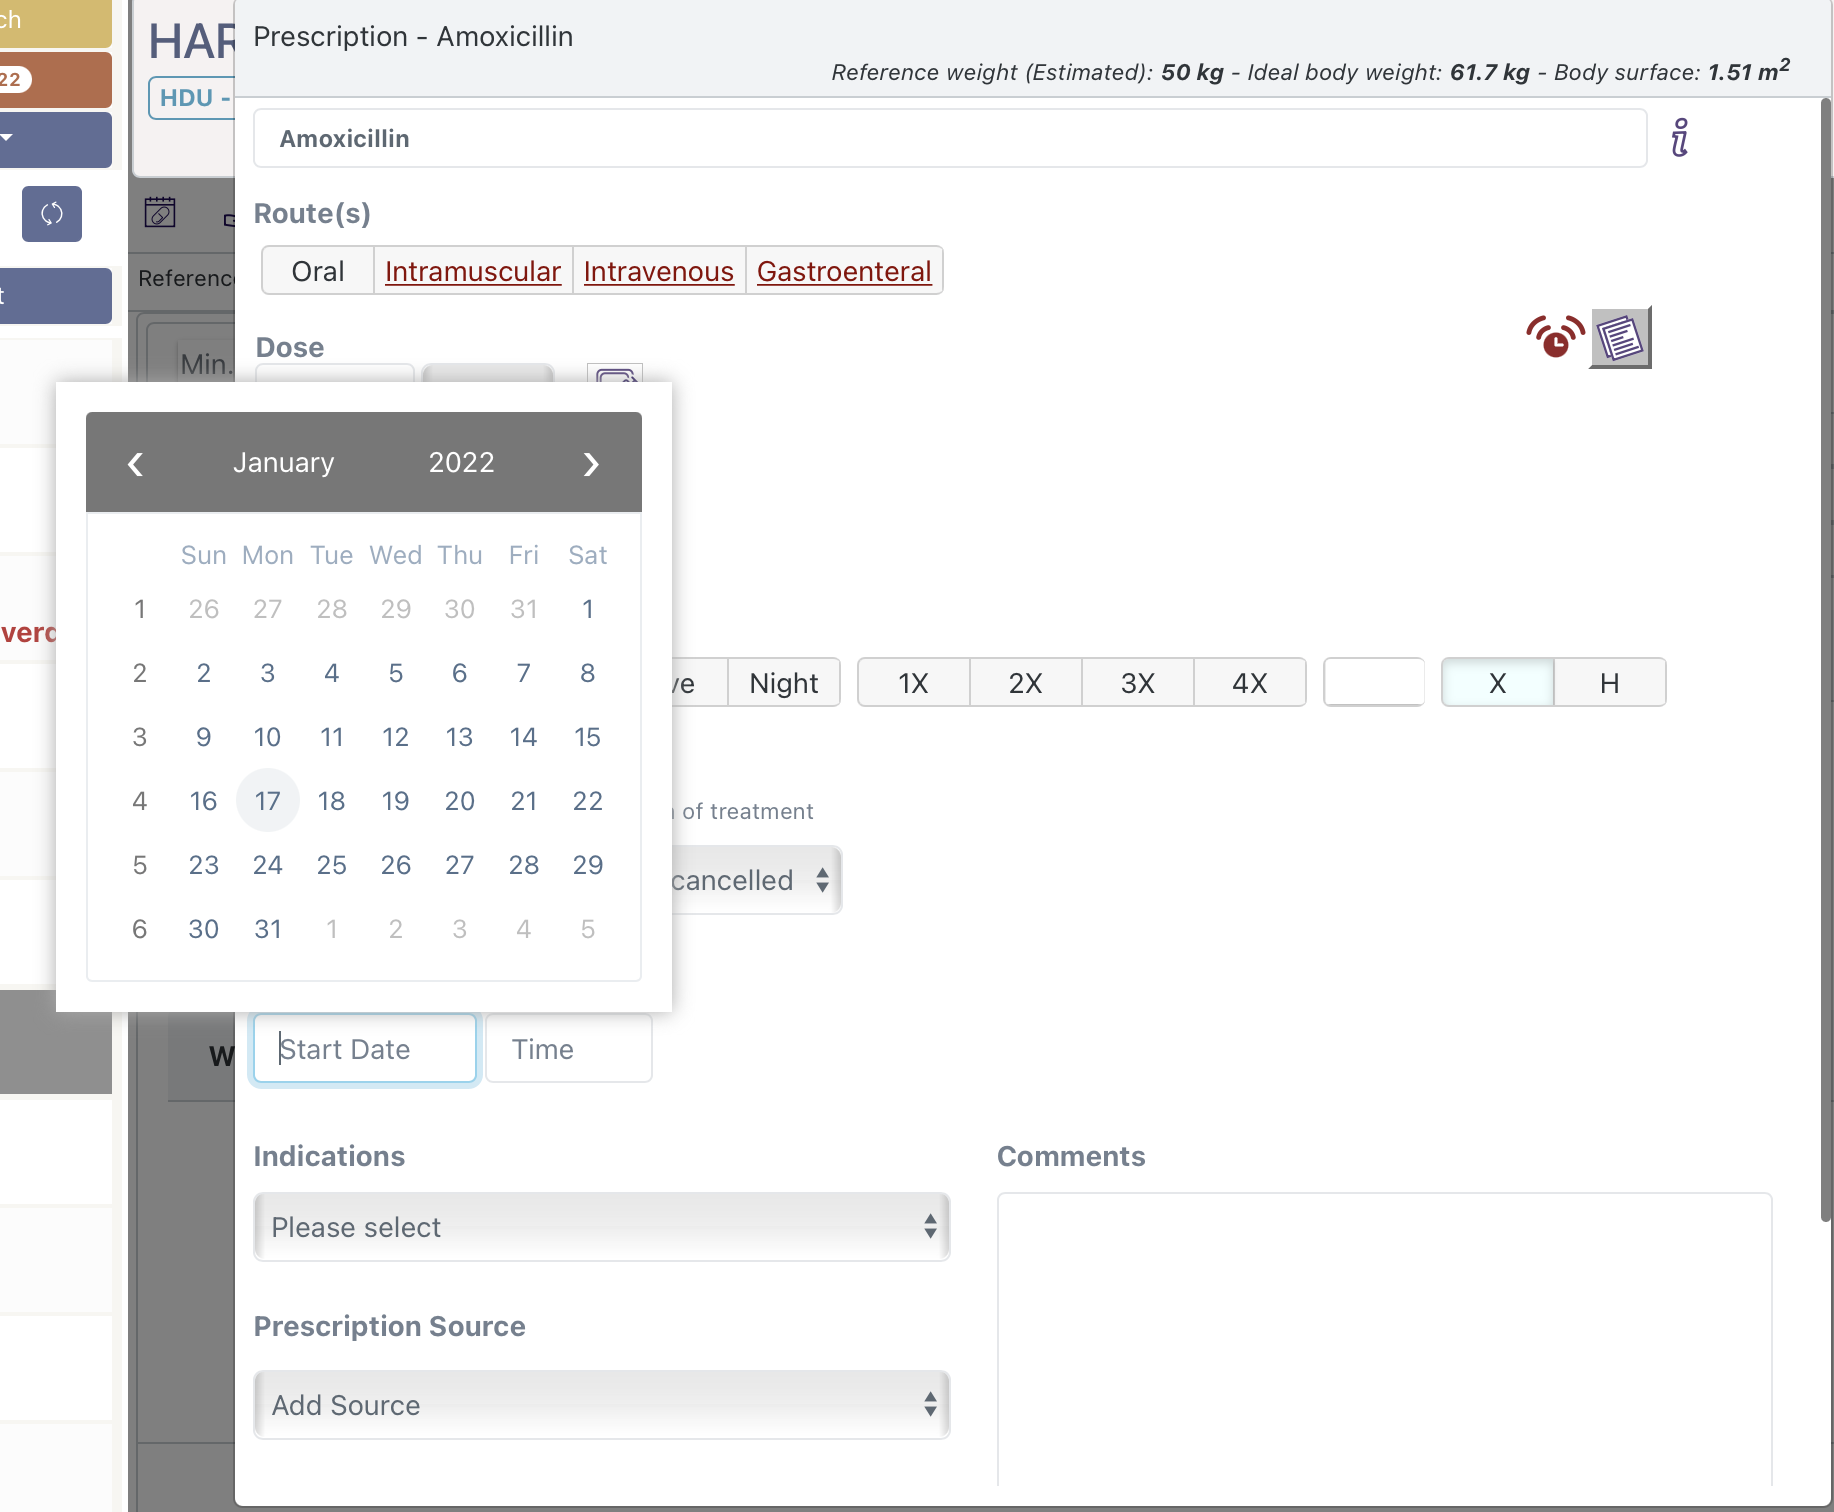
Task: Open the Add Source dropdown
Action: pyautogui.click(x=601, y=1405)
